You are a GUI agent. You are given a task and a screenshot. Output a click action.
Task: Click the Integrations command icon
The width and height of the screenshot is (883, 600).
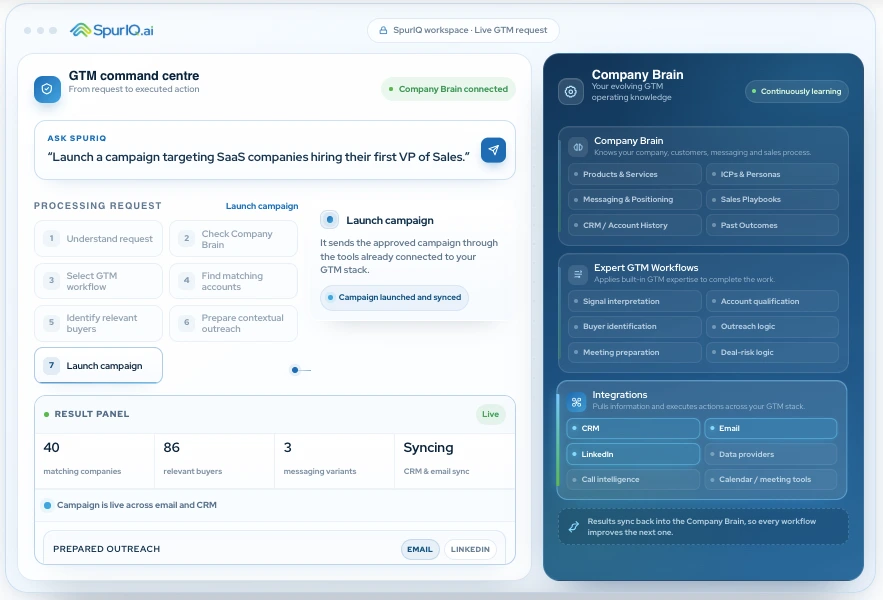click(x=576, y=402)
